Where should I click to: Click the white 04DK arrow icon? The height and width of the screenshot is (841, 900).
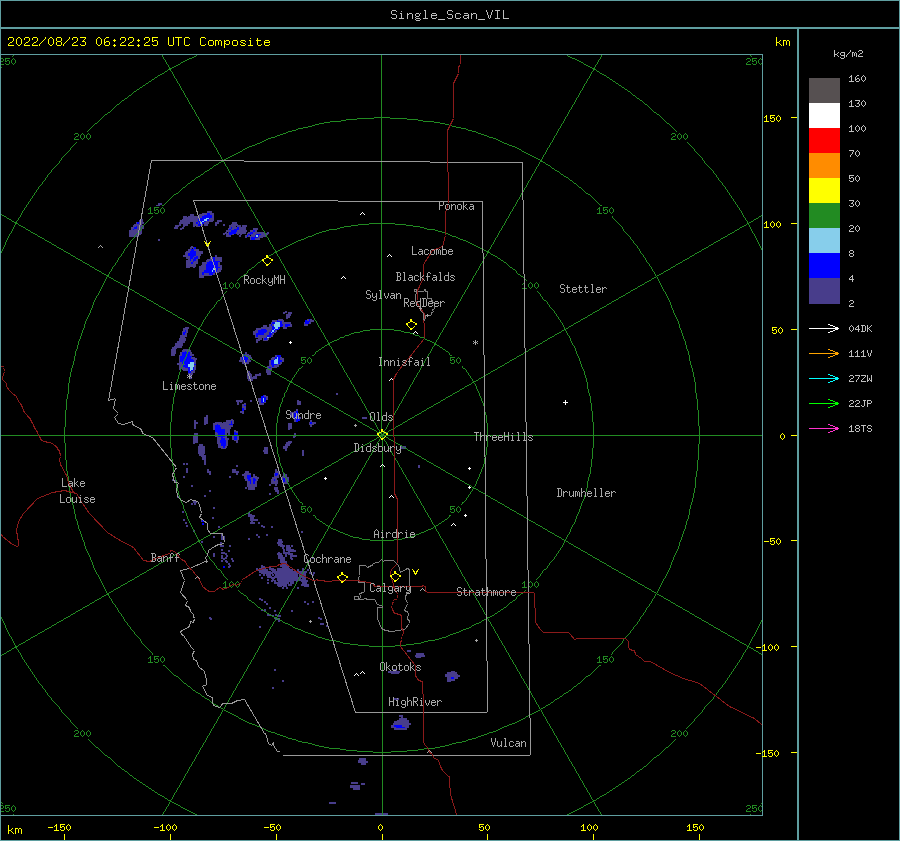click(x=824, y=328)
